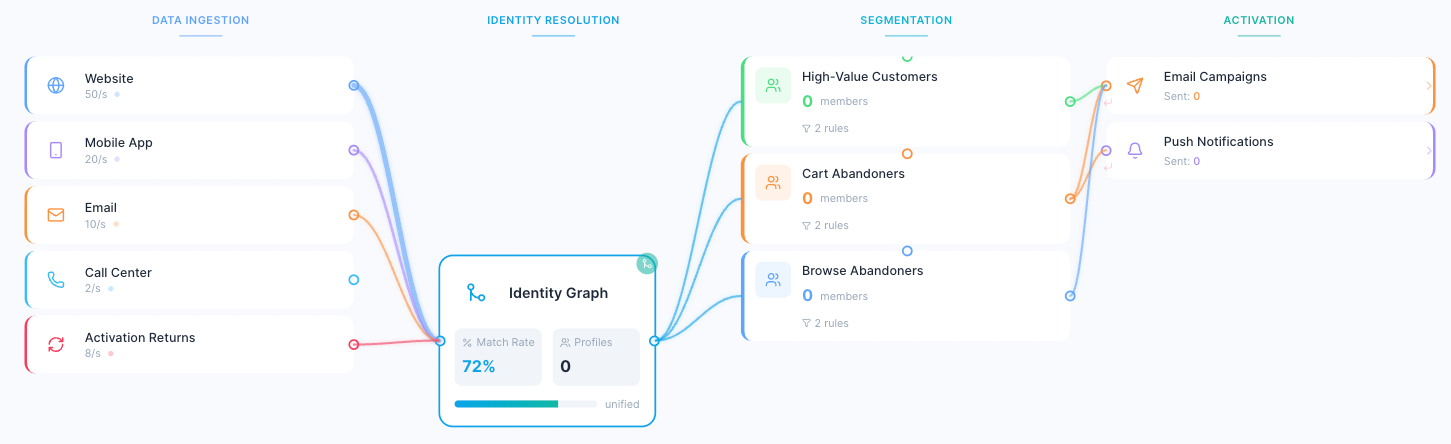Click the Email Campaigns paper plane icon
1451x444 pixels.
pyautogui.click(x=1135, y=86)
